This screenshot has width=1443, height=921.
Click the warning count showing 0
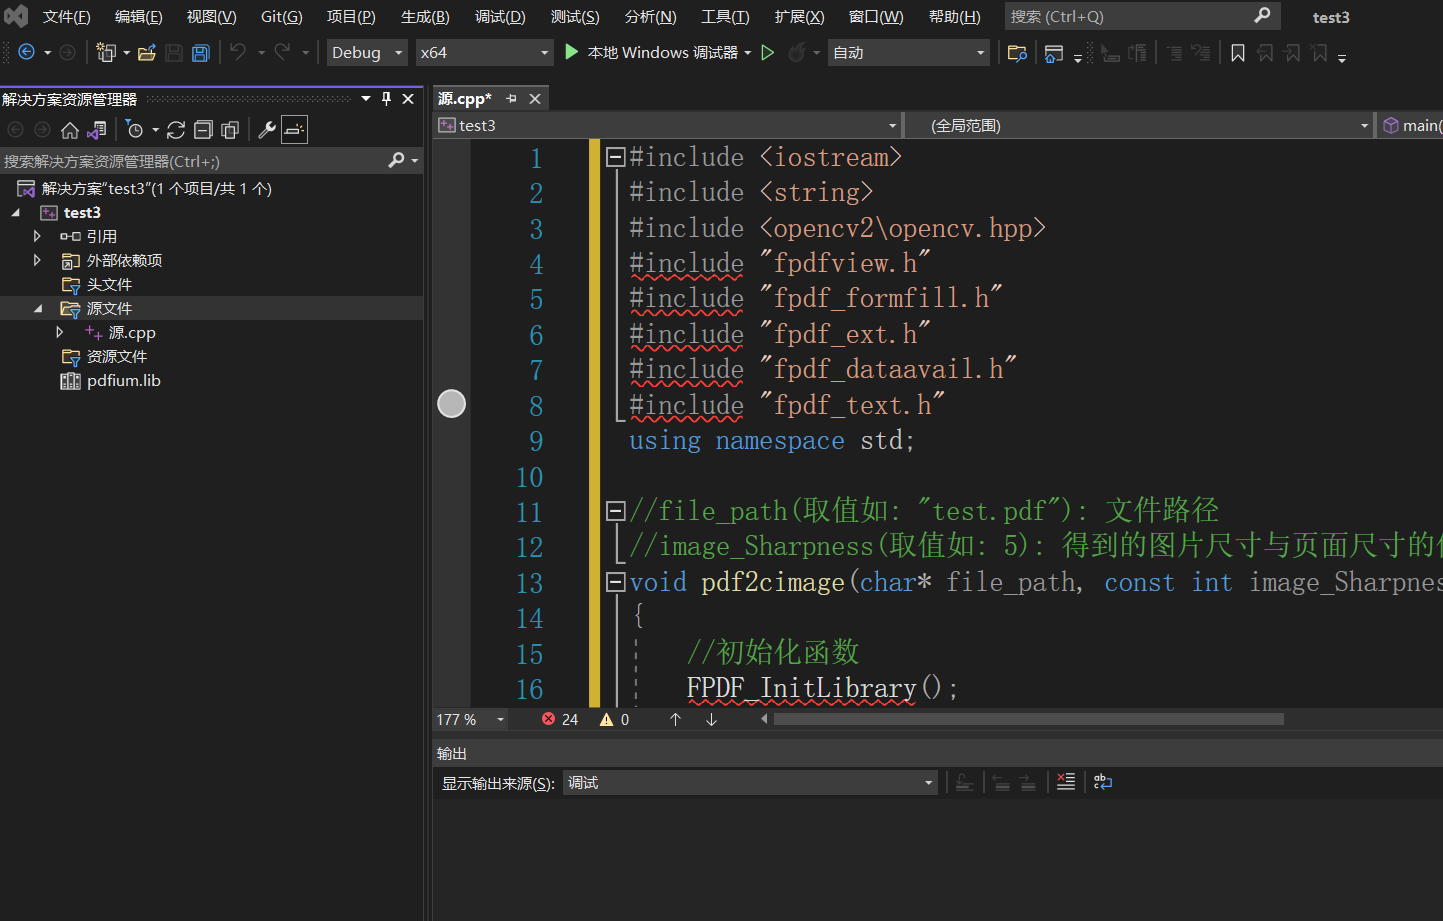point(615,719)
